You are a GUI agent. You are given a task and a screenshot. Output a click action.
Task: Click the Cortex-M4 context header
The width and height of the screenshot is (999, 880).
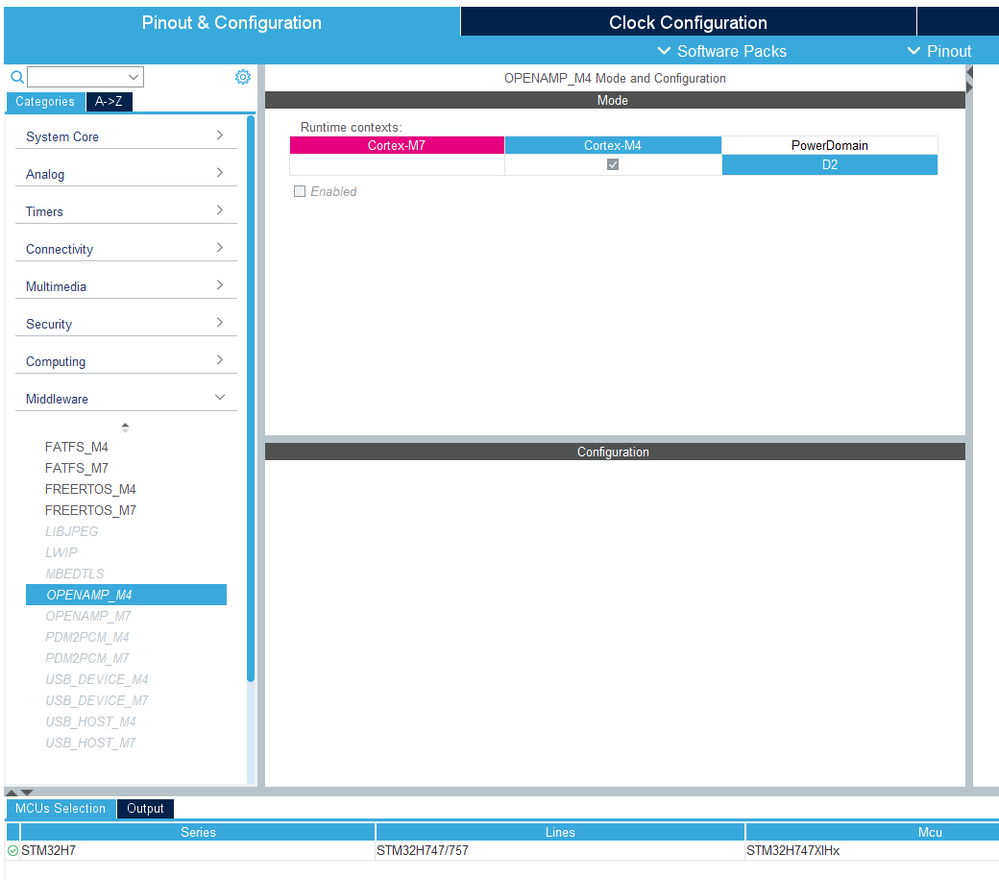pyautogui.click(x=613, y=145)
